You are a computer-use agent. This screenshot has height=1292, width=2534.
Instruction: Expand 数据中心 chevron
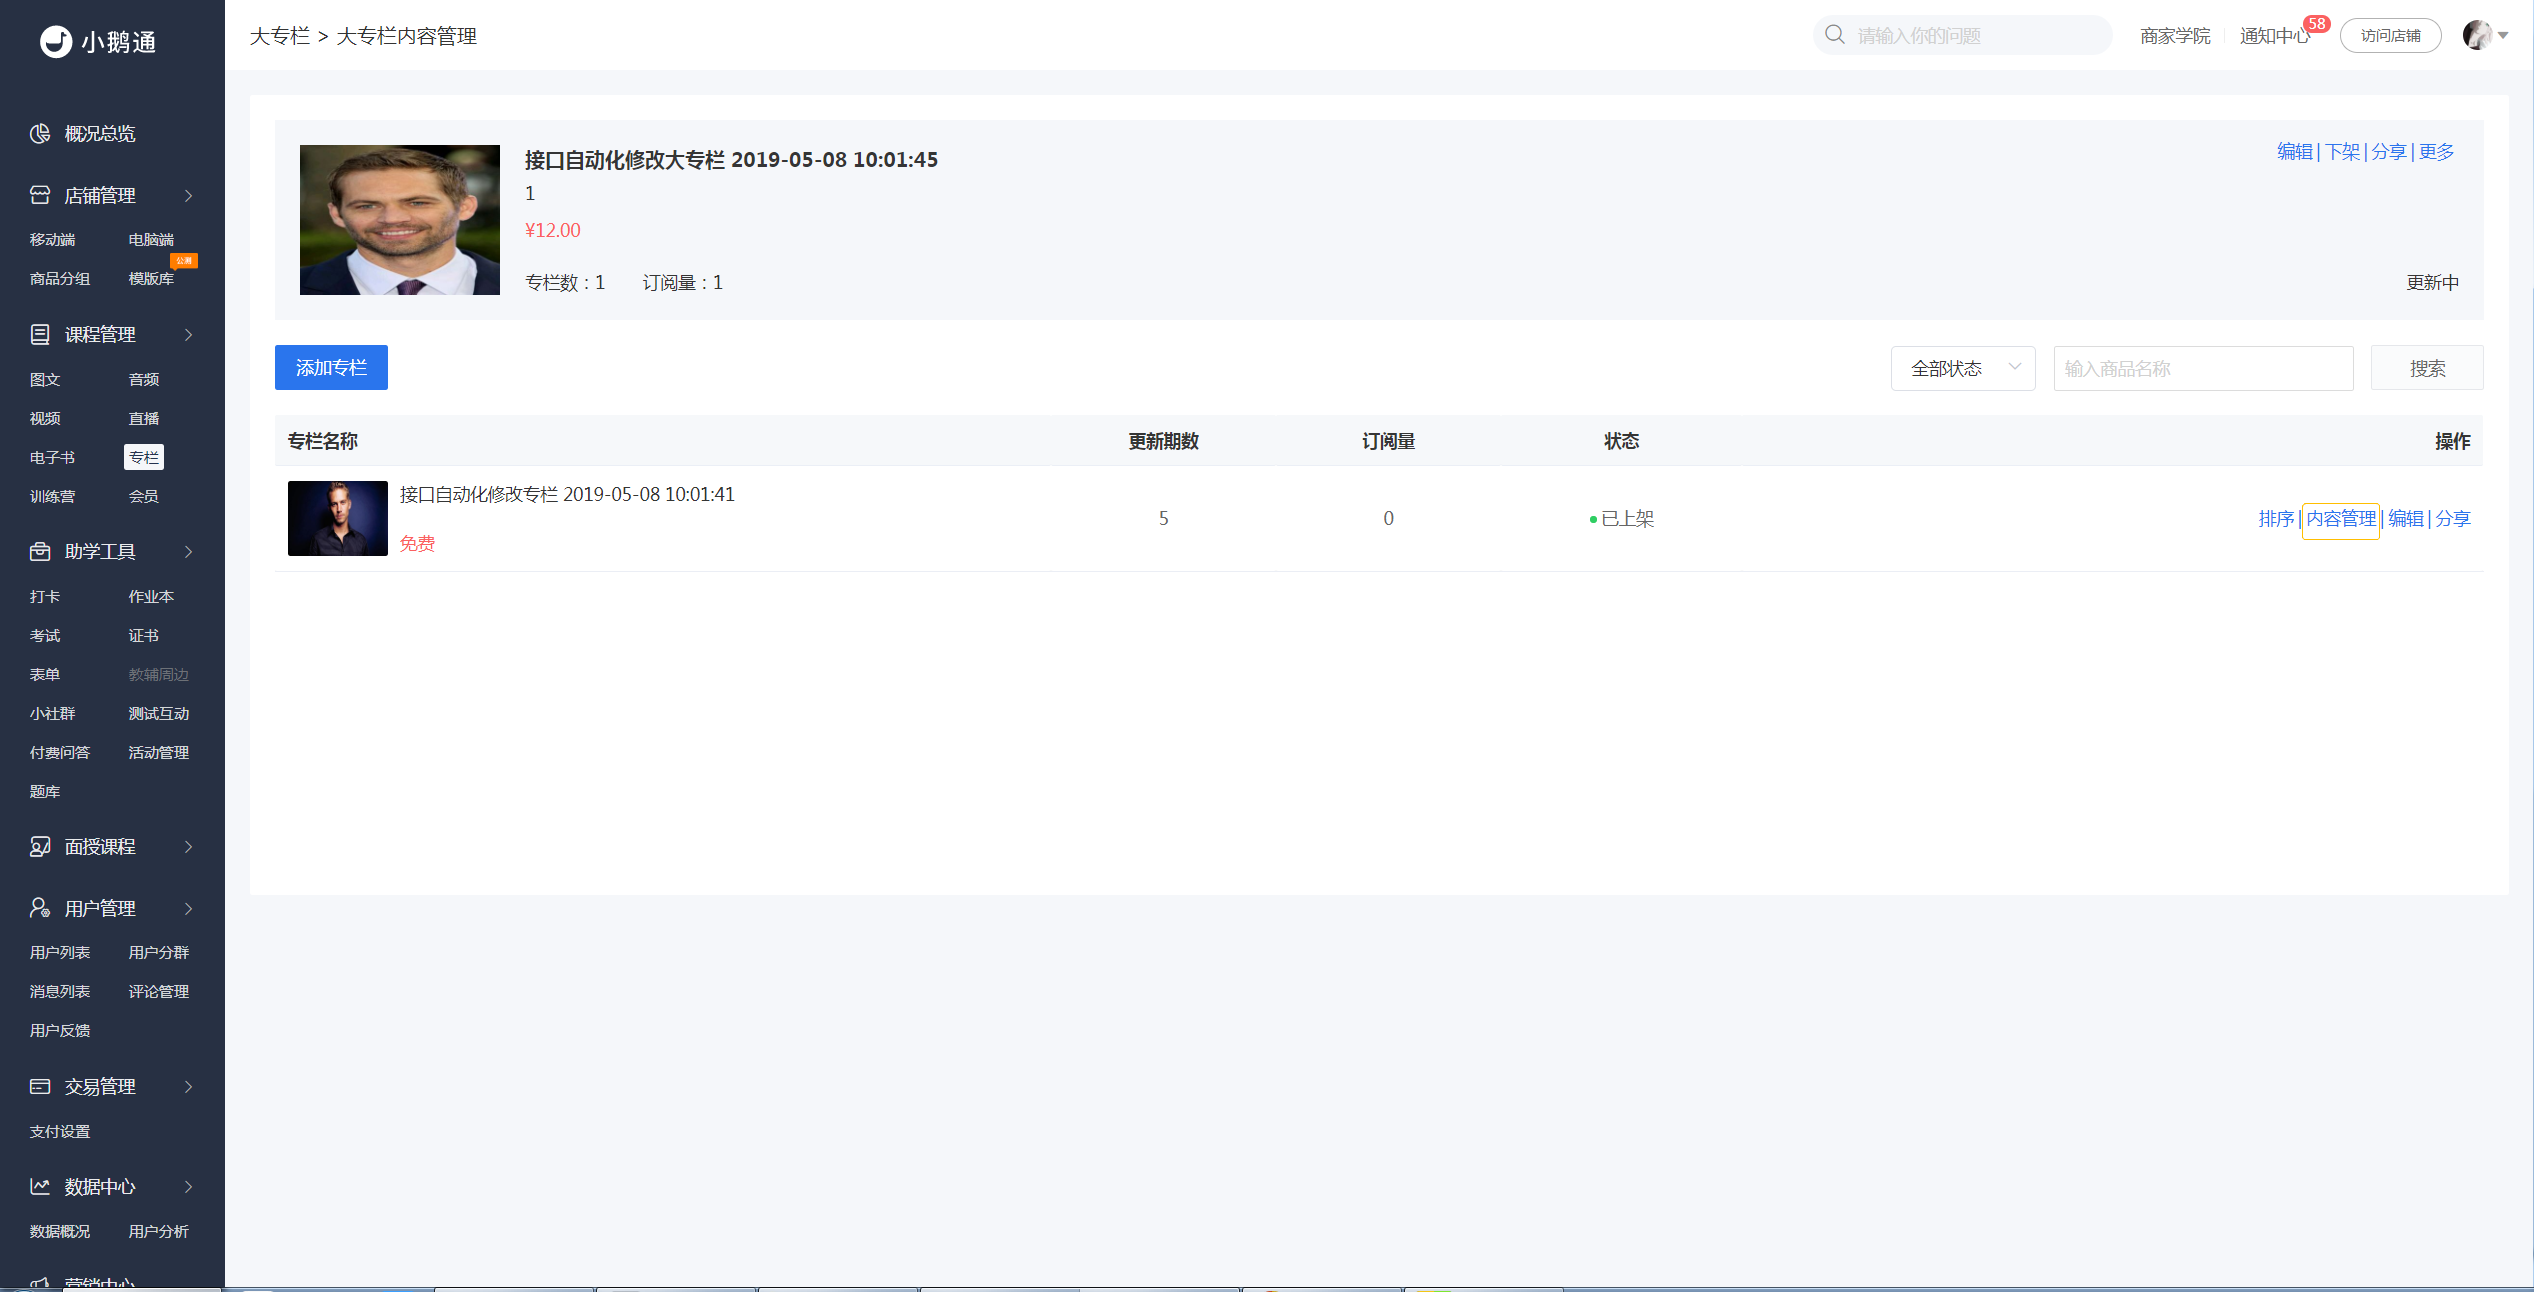click(188, 1187)
